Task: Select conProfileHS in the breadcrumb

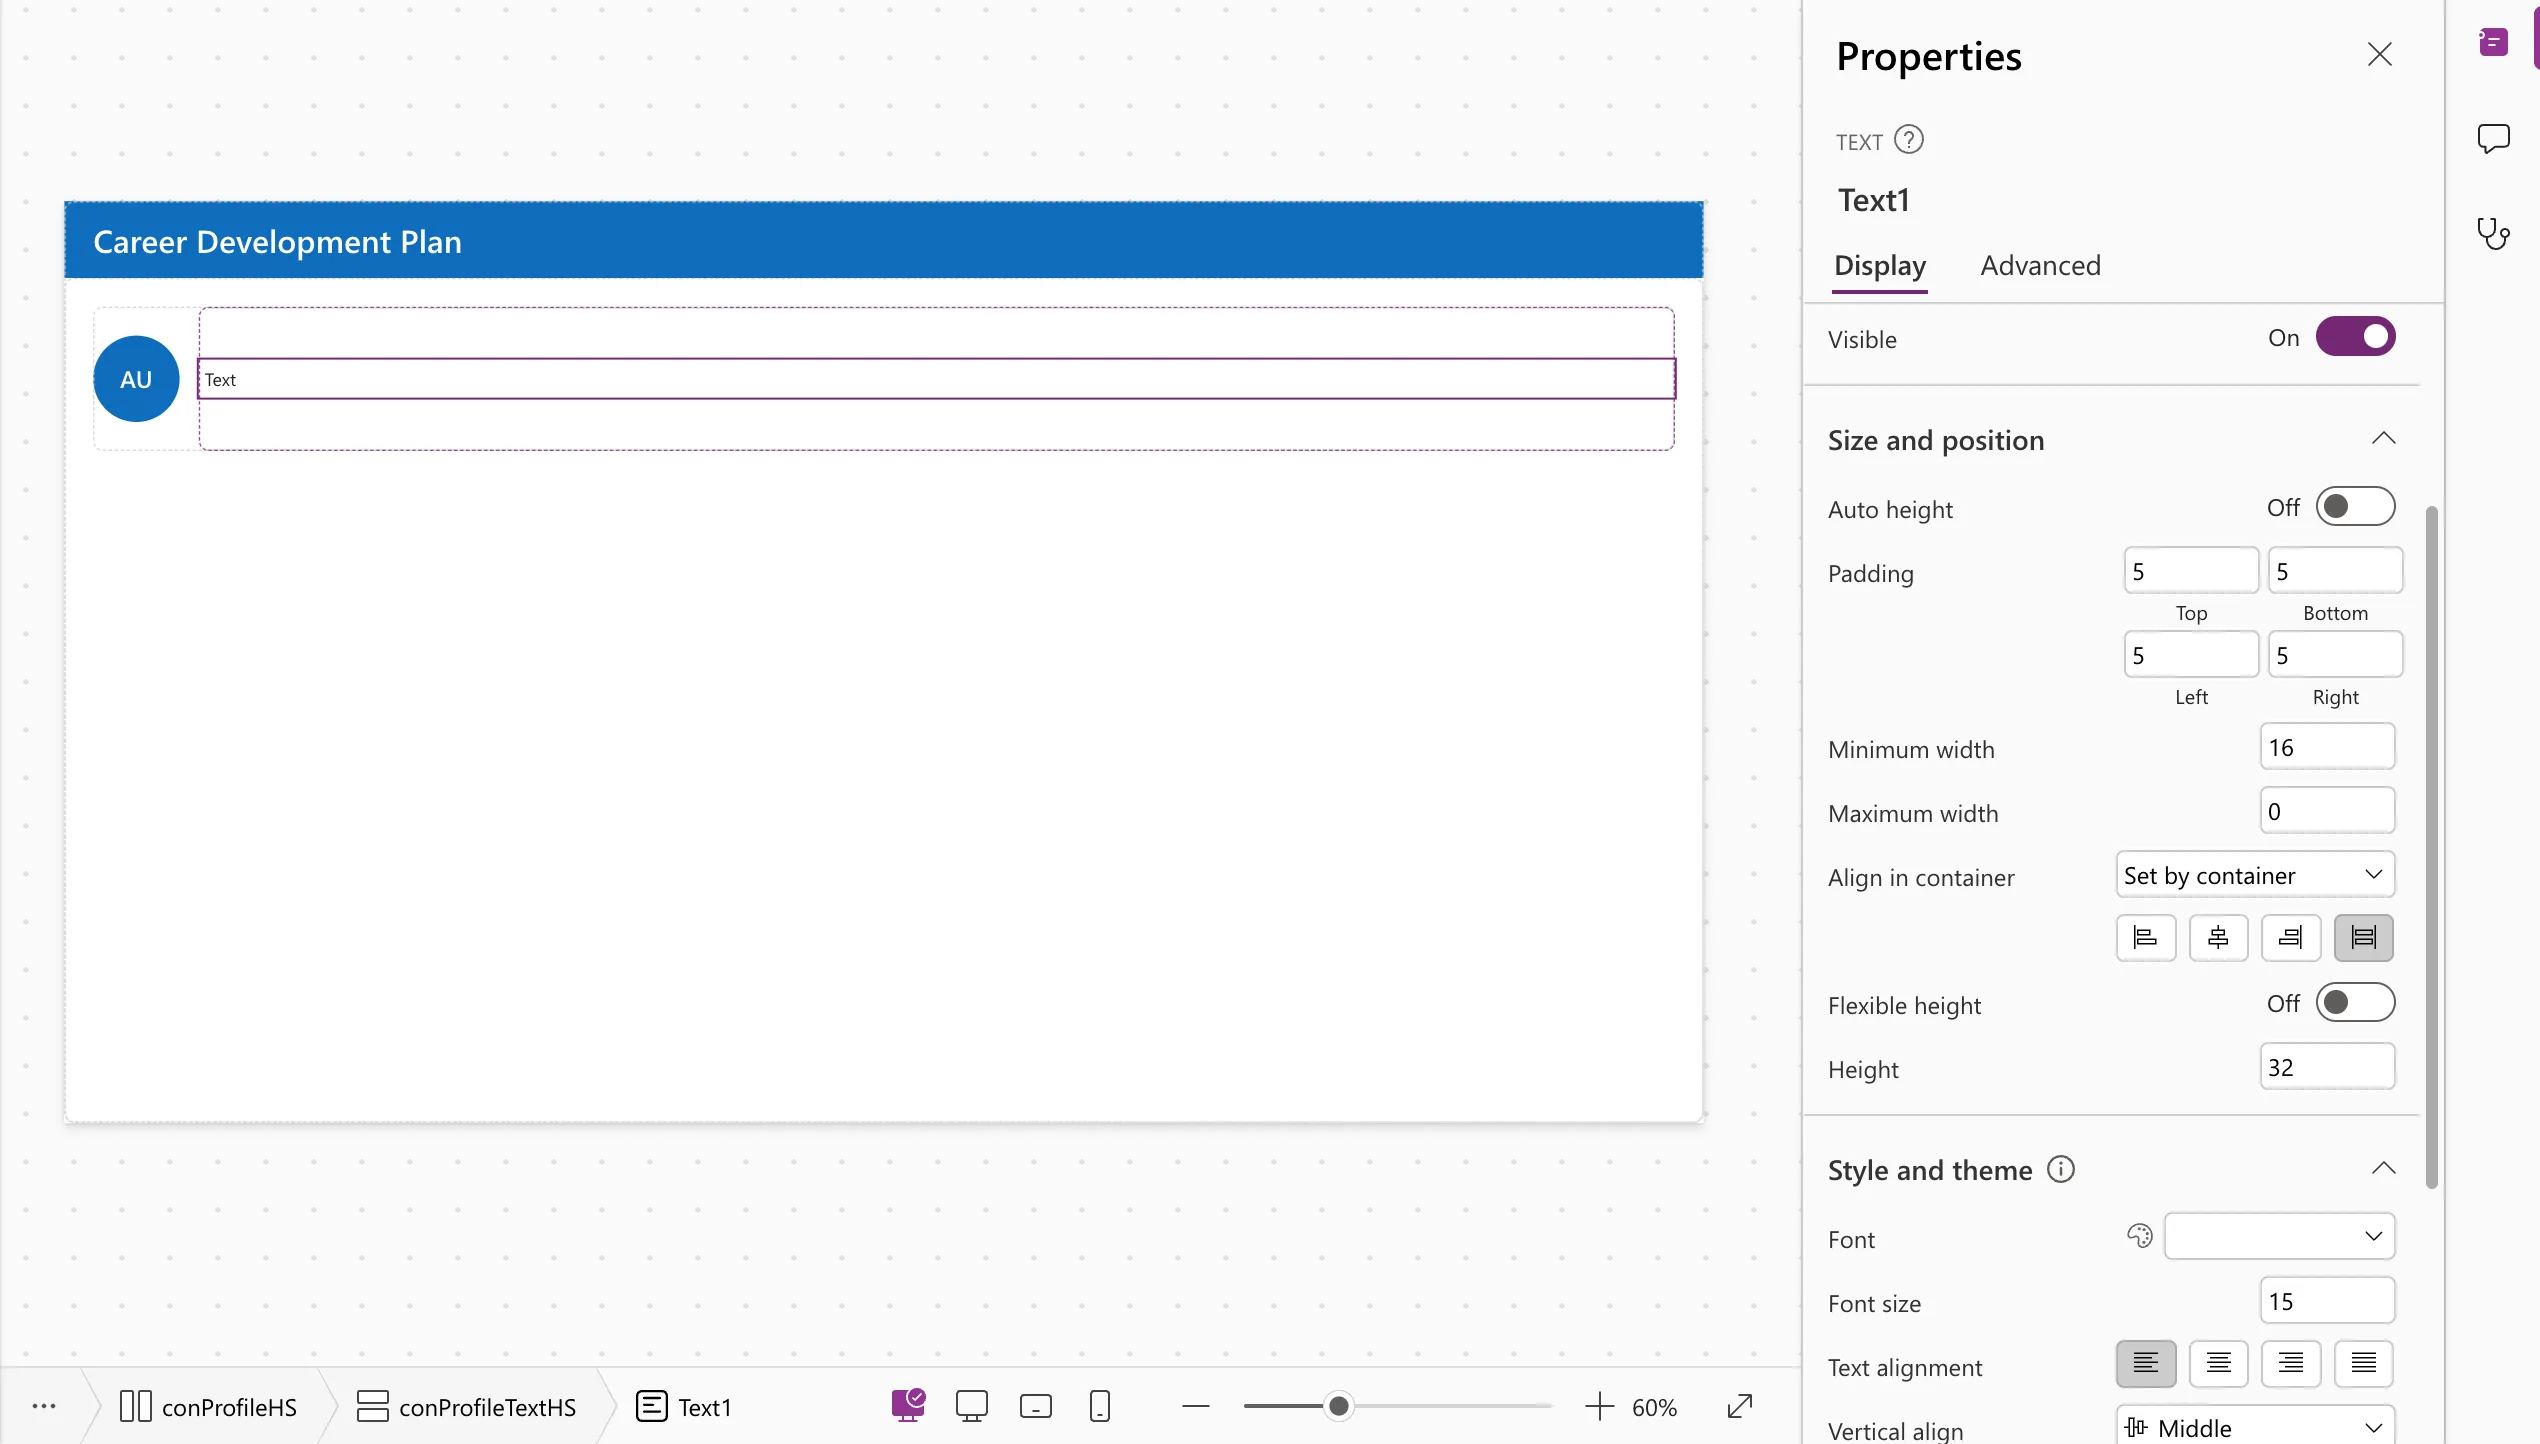Action: click(208, 1406)
